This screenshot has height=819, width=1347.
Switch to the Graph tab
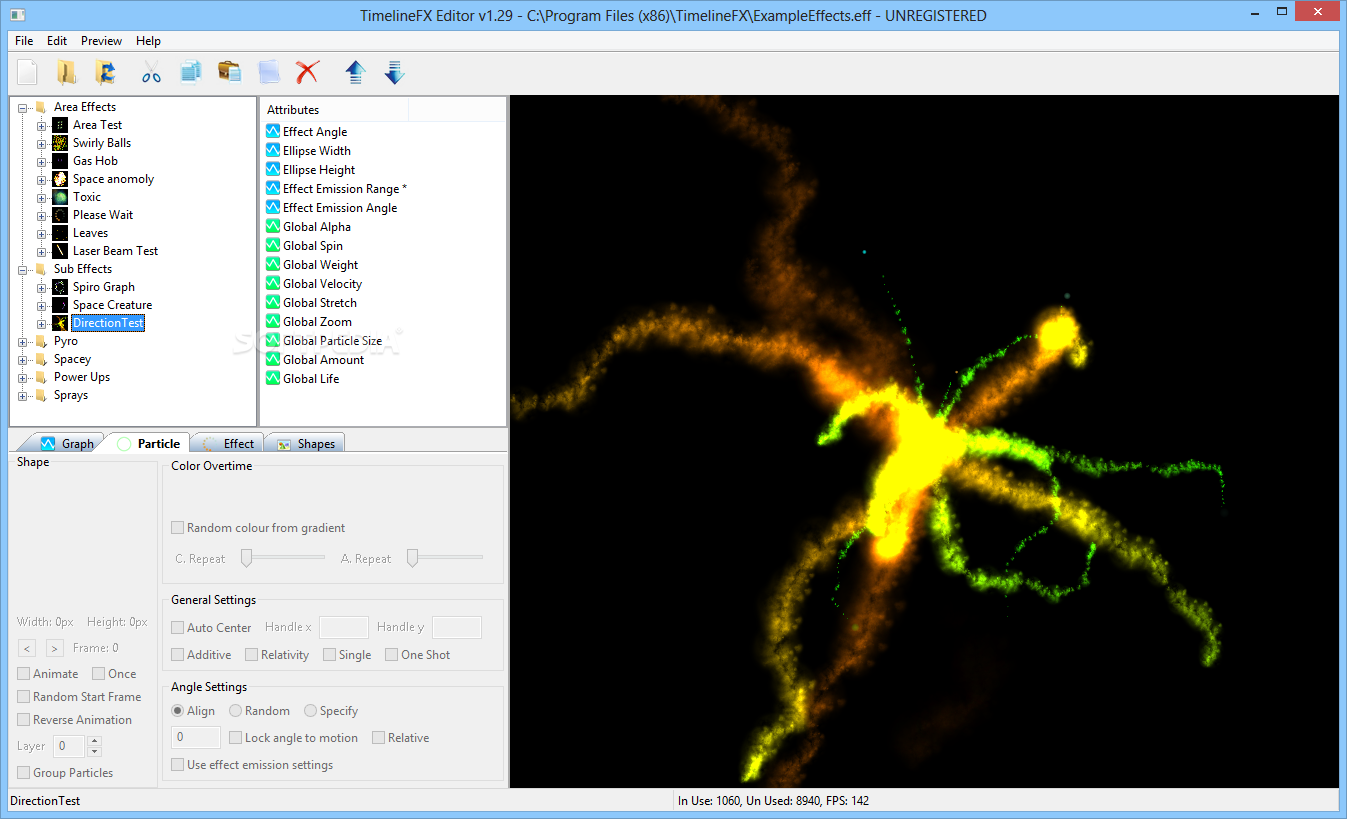click(67, 443)
